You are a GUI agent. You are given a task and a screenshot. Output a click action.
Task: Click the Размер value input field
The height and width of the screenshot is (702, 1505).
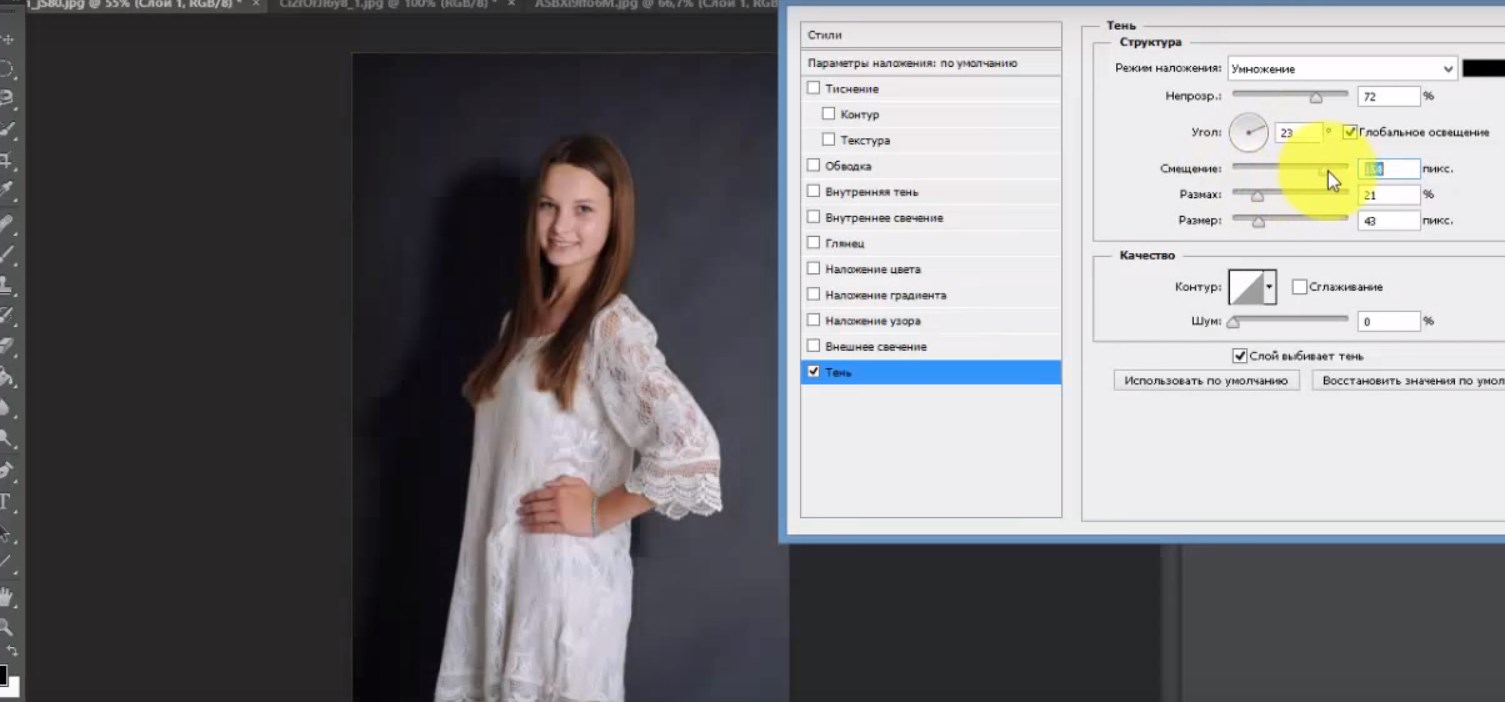point(1388,221)
